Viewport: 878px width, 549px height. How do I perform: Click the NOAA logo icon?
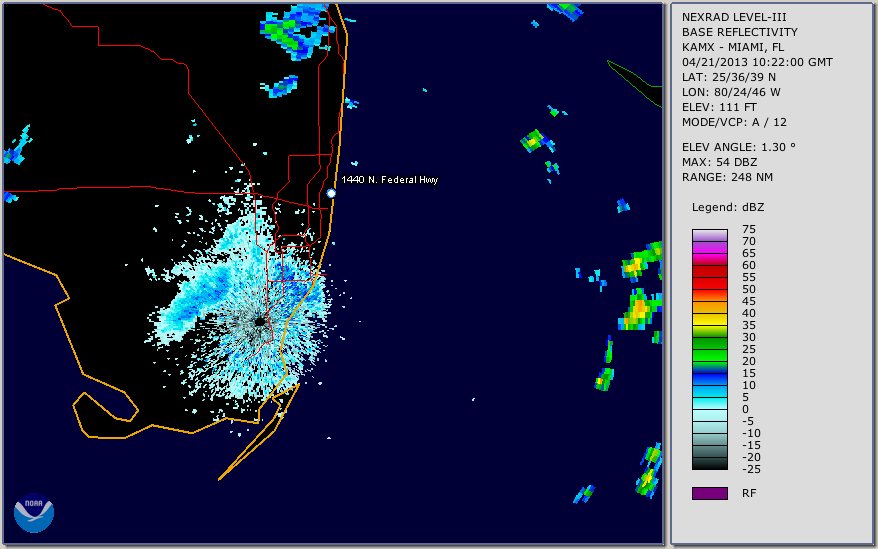click(34, 513)
